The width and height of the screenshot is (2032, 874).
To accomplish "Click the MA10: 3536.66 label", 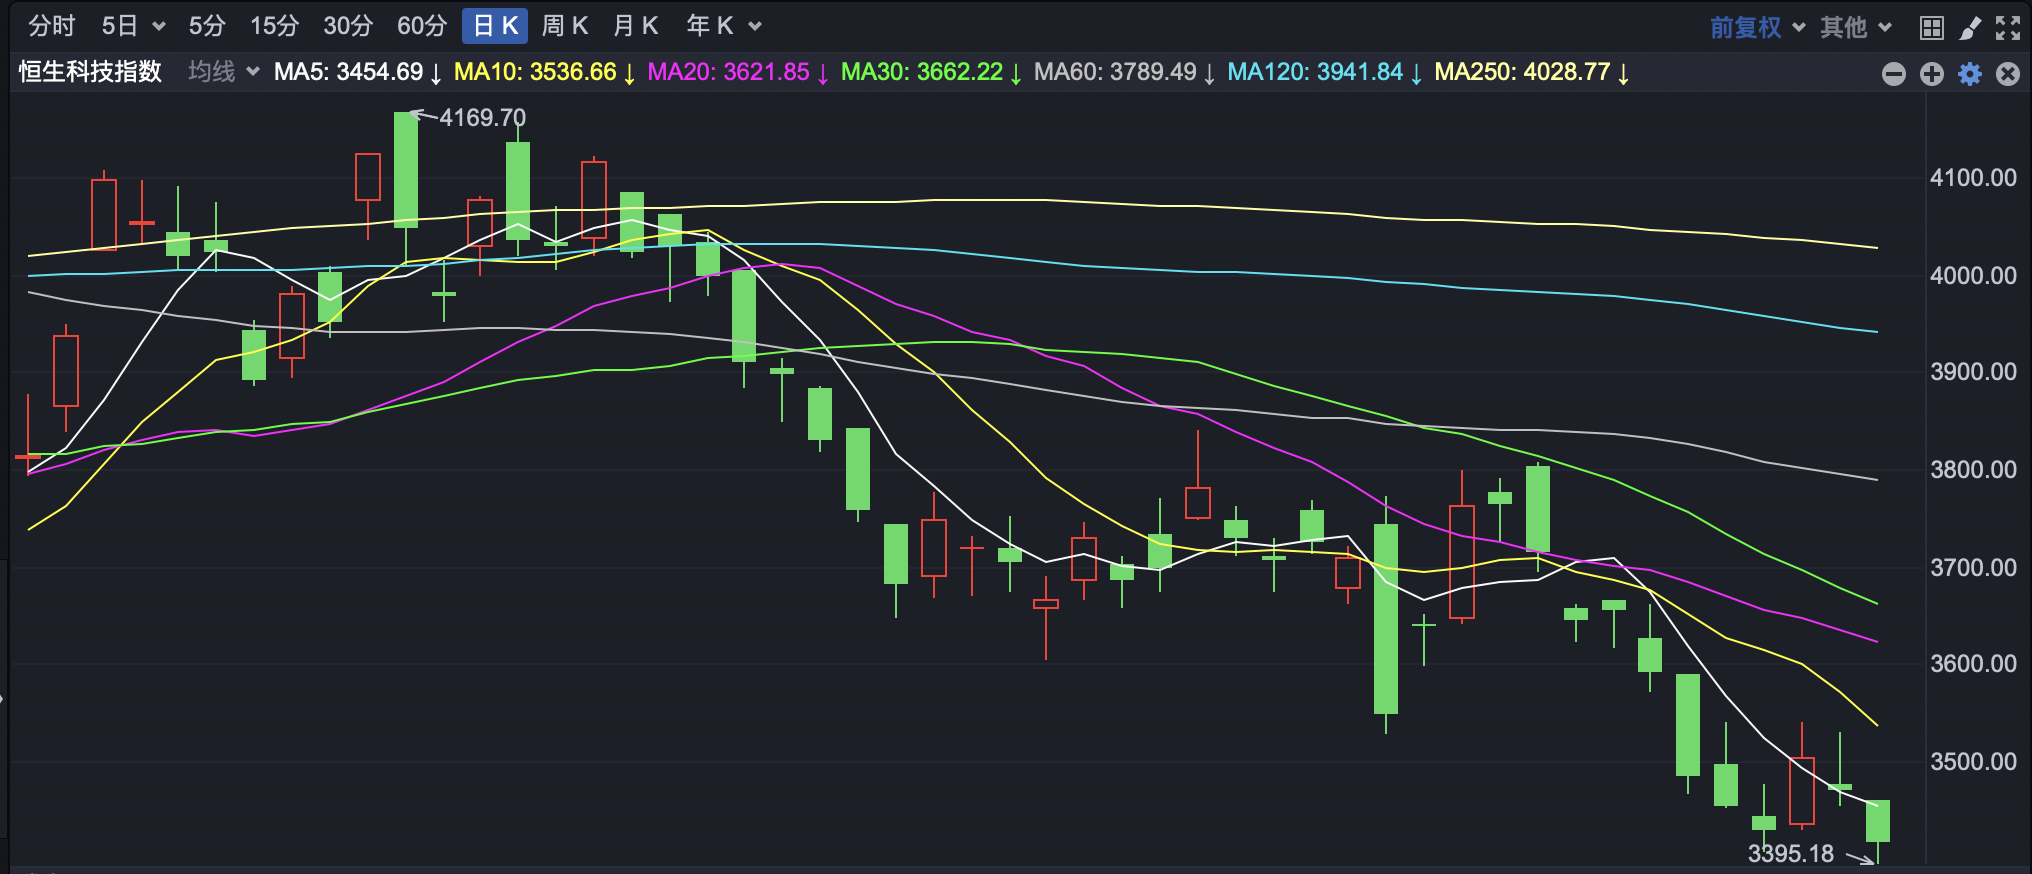I will (544, 72).
